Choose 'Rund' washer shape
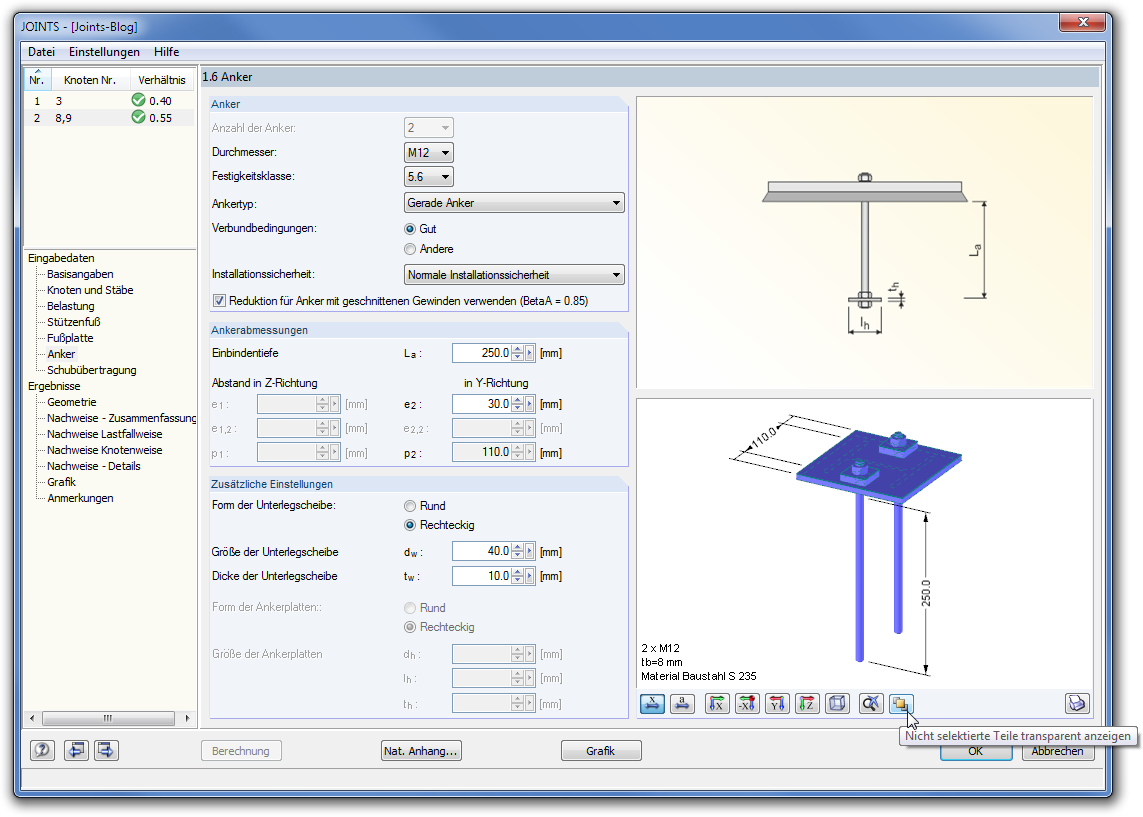The image size is (1143, 817). click(410, 506)
